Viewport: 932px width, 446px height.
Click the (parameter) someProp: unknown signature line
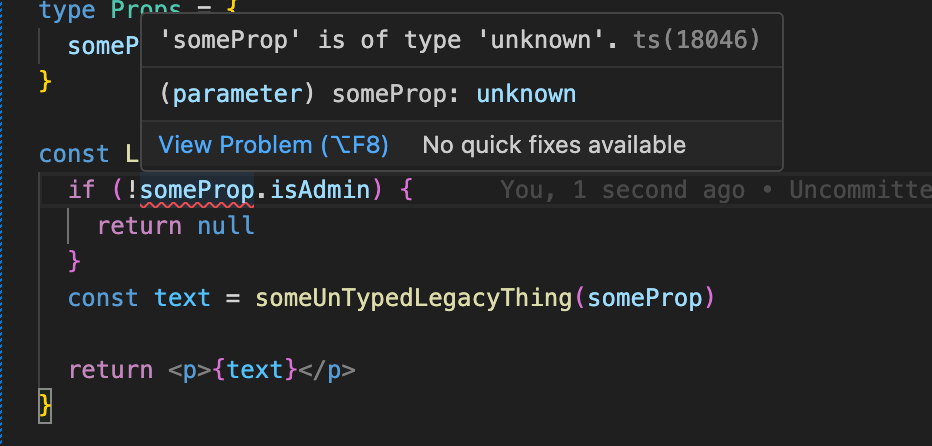click(x=368, y=94)
